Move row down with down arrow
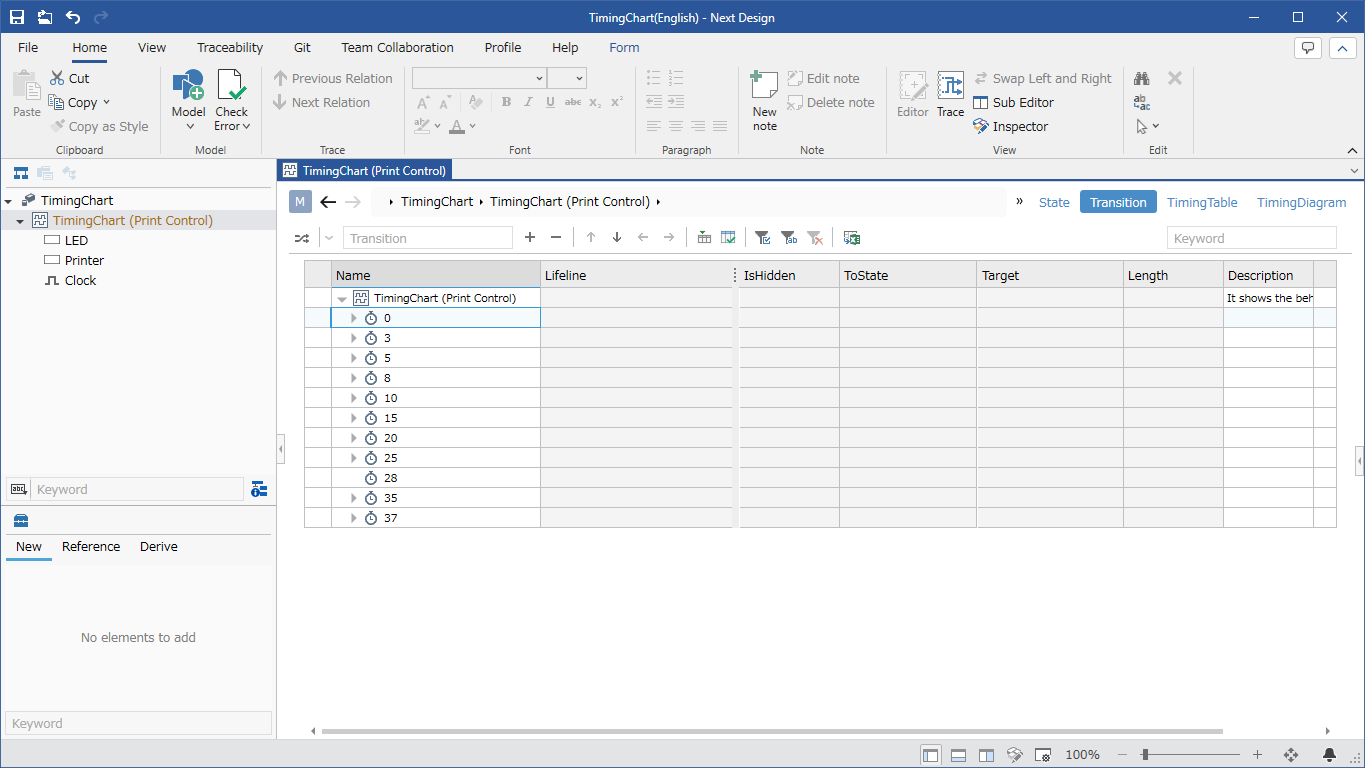 (x=617, y=237)
